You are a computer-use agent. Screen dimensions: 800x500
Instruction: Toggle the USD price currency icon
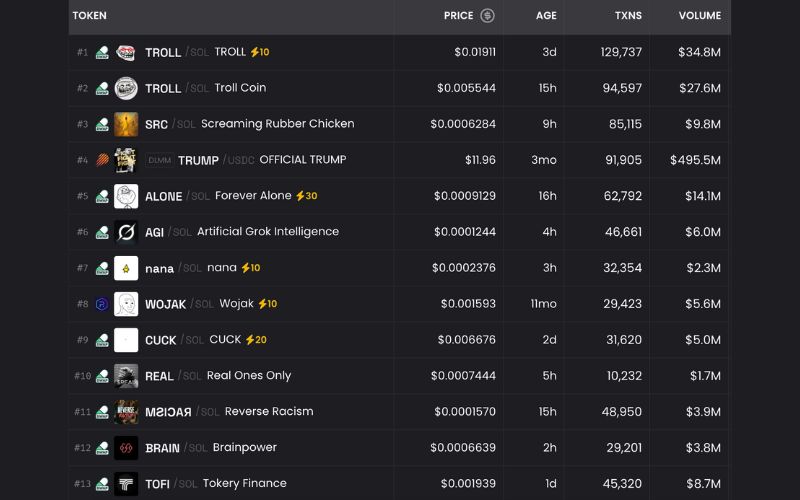(487, 16)
